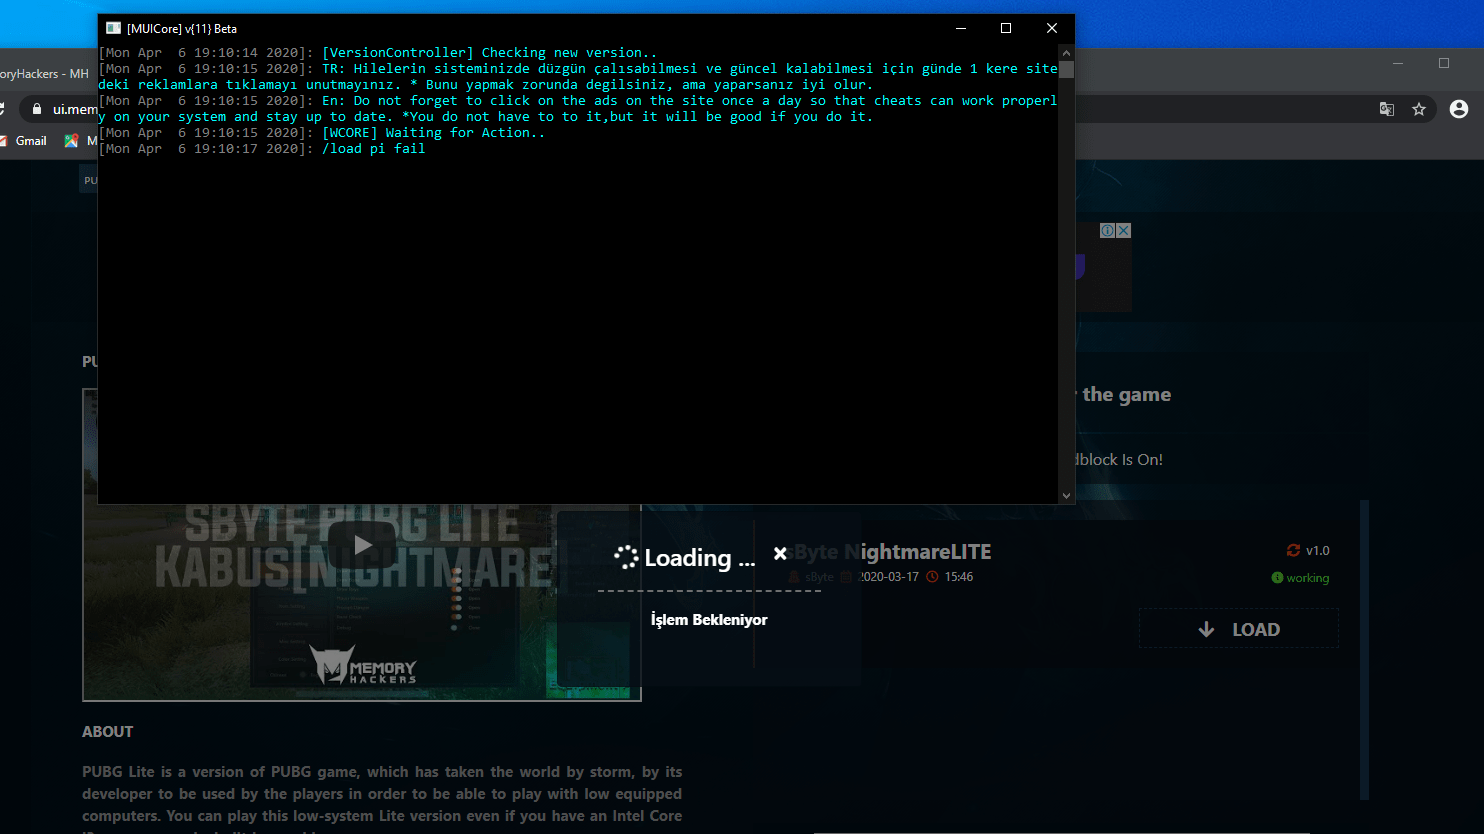Click the download arrow icon beside LOAD
This screenshot has height=834, width=1484.
click(x=1206, y=629)
